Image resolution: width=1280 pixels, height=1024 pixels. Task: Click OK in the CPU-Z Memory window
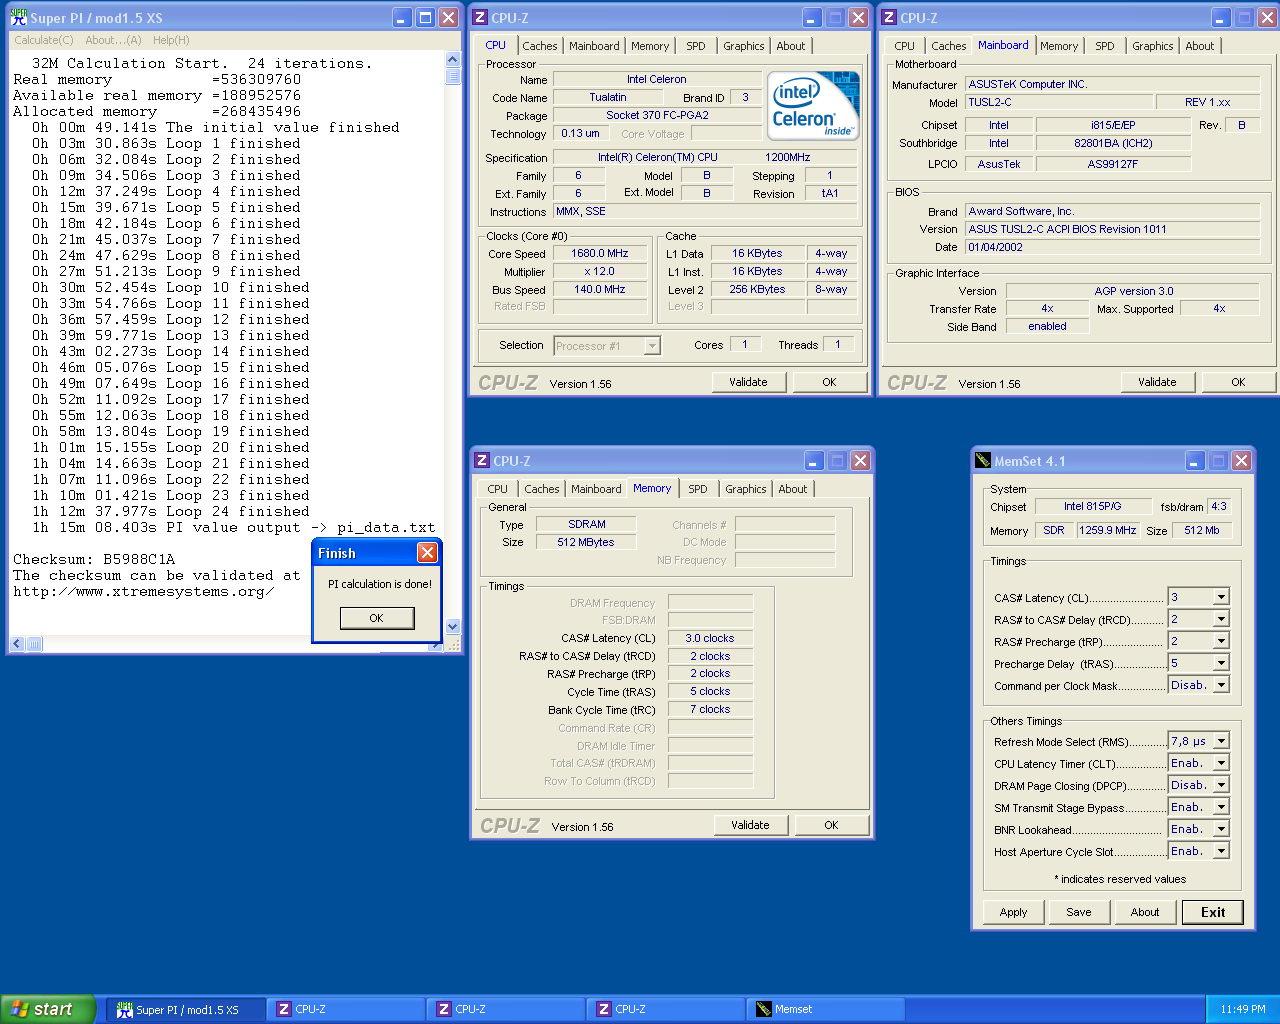click(831, 825)
